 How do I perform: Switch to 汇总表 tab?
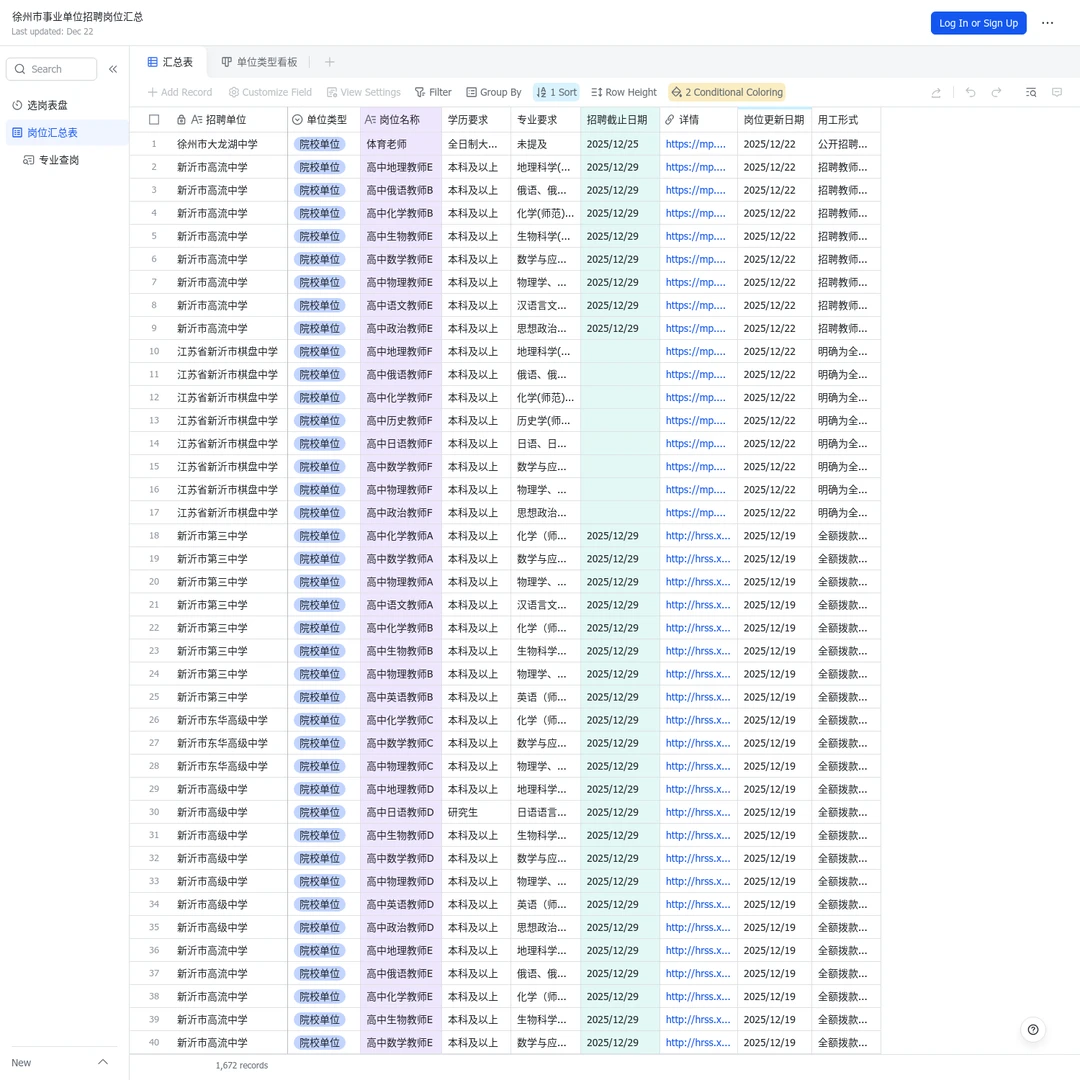(x=170, y=62)
